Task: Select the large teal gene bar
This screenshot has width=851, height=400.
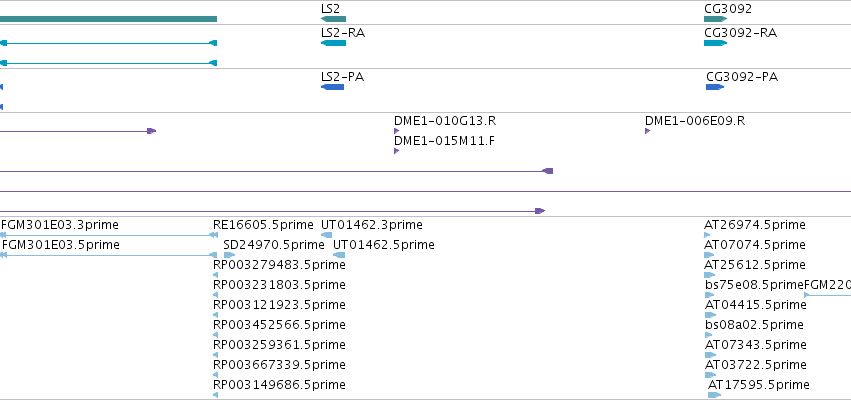Action: [109, 19]
